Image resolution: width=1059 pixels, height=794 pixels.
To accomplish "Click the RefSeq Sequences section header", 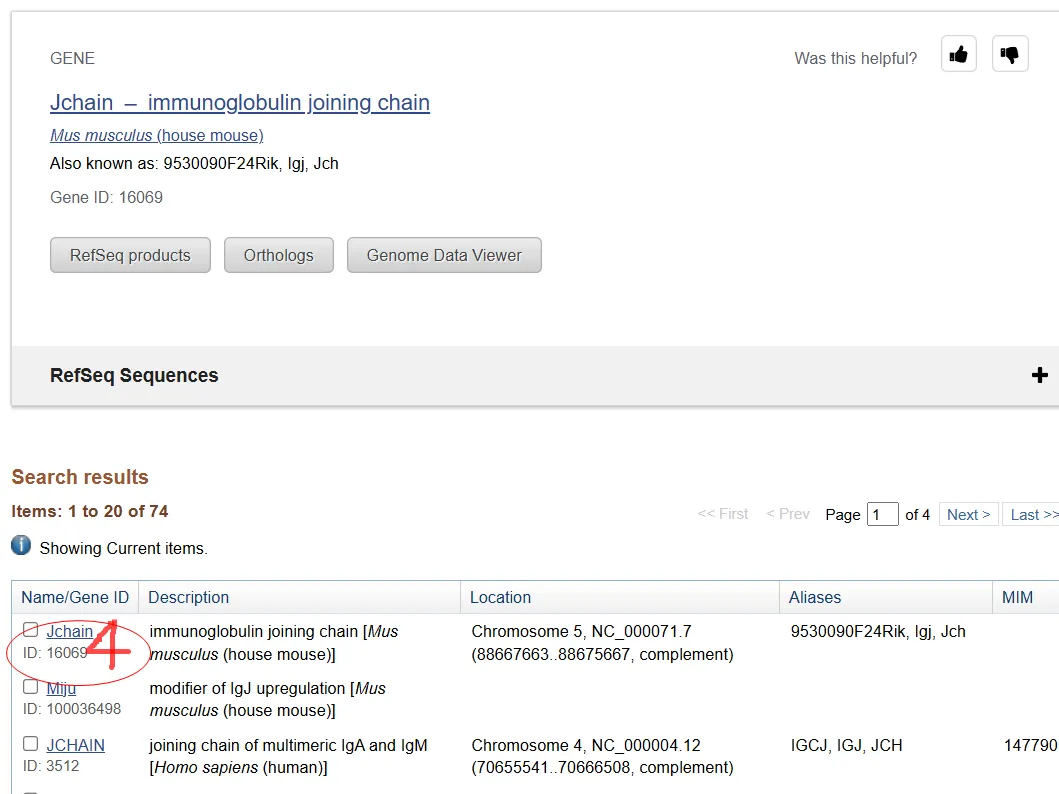I will tap(134, 375).
